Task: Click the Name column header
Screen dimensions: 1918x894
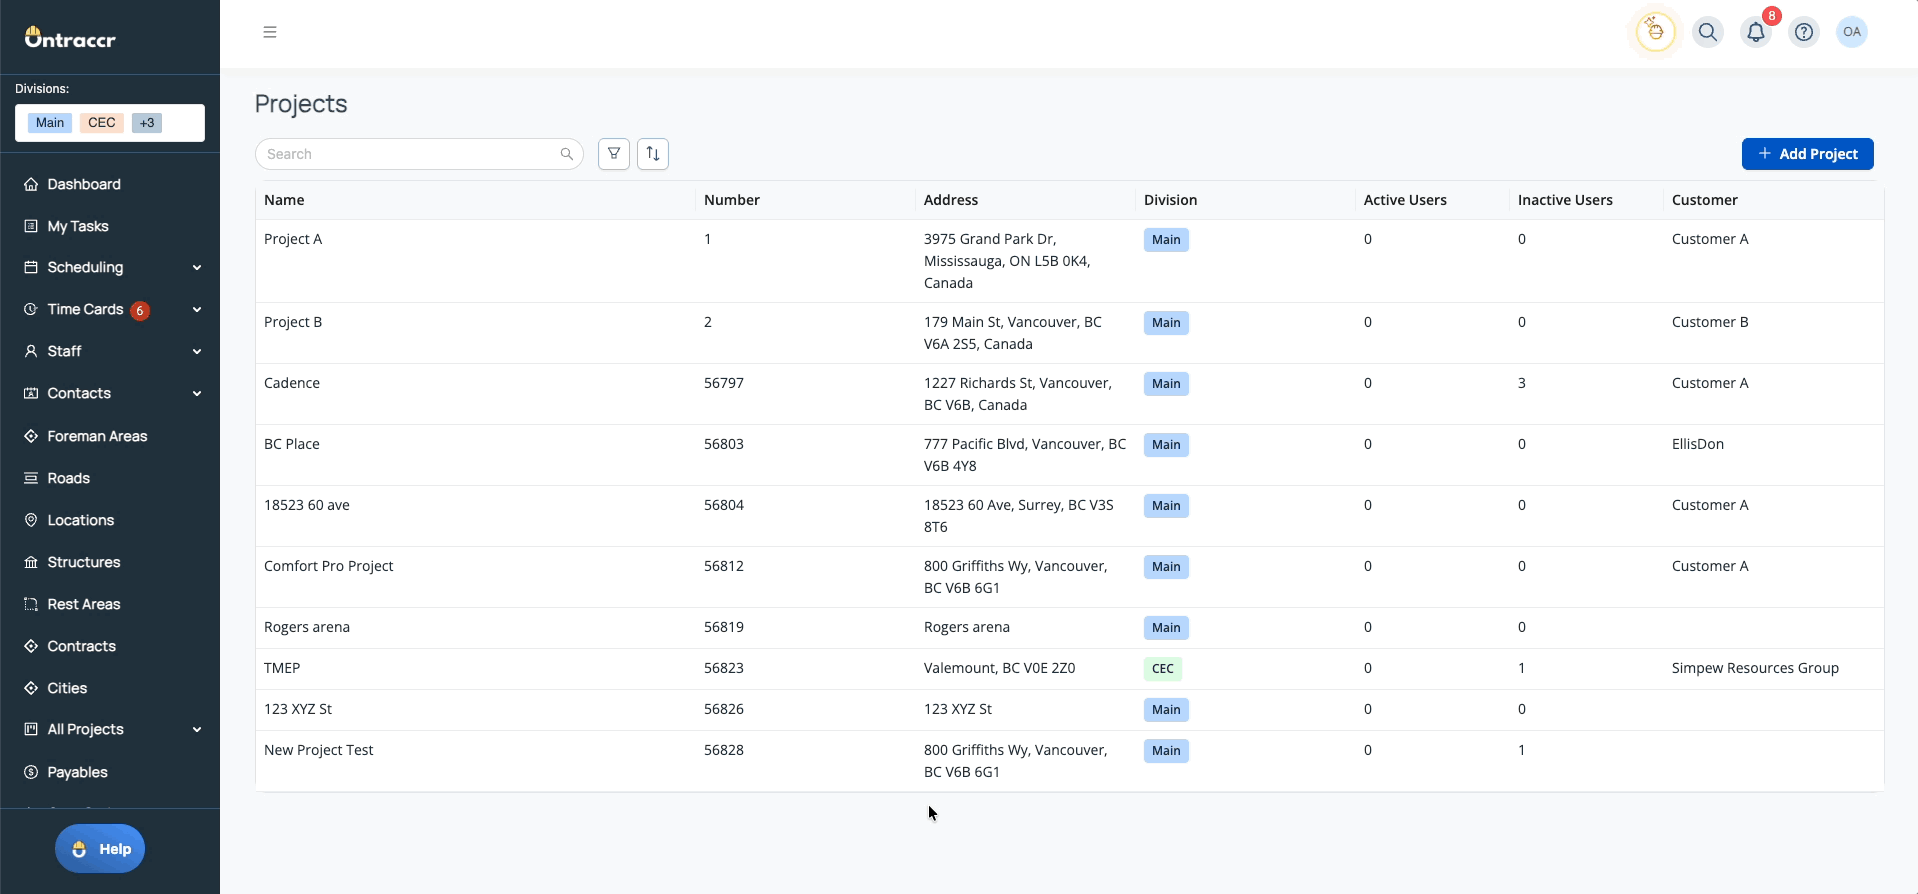Action: (x=284, y=200)
